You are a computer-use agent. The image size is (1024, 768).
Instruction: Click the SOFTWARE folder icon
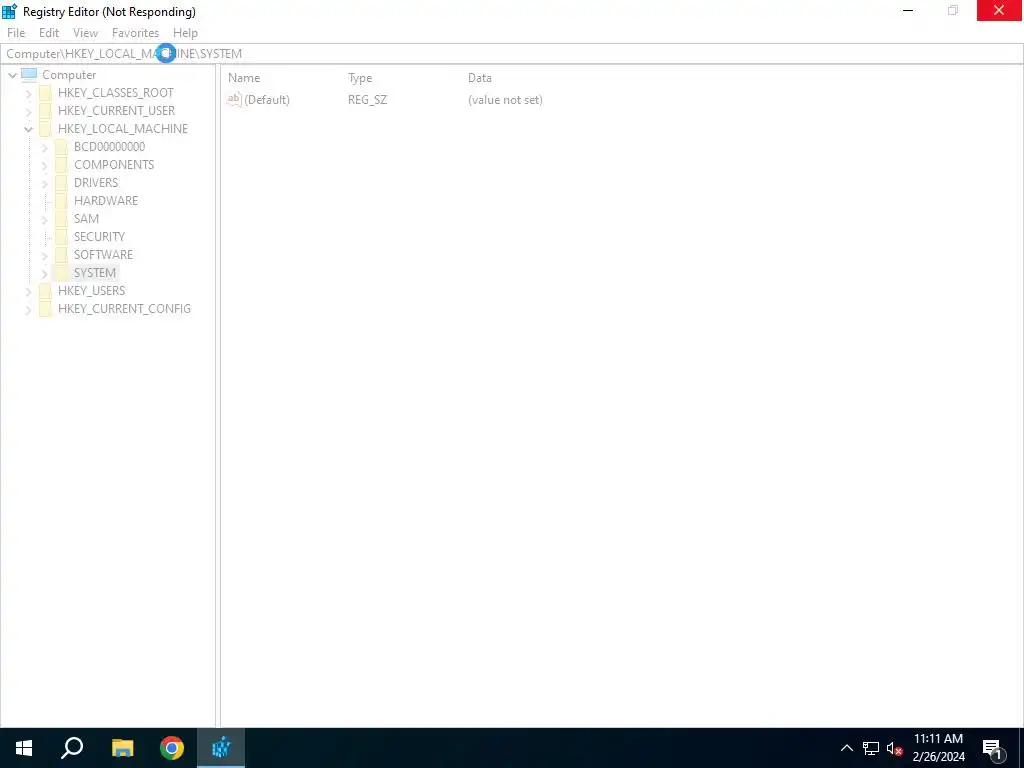click(61, 254)
